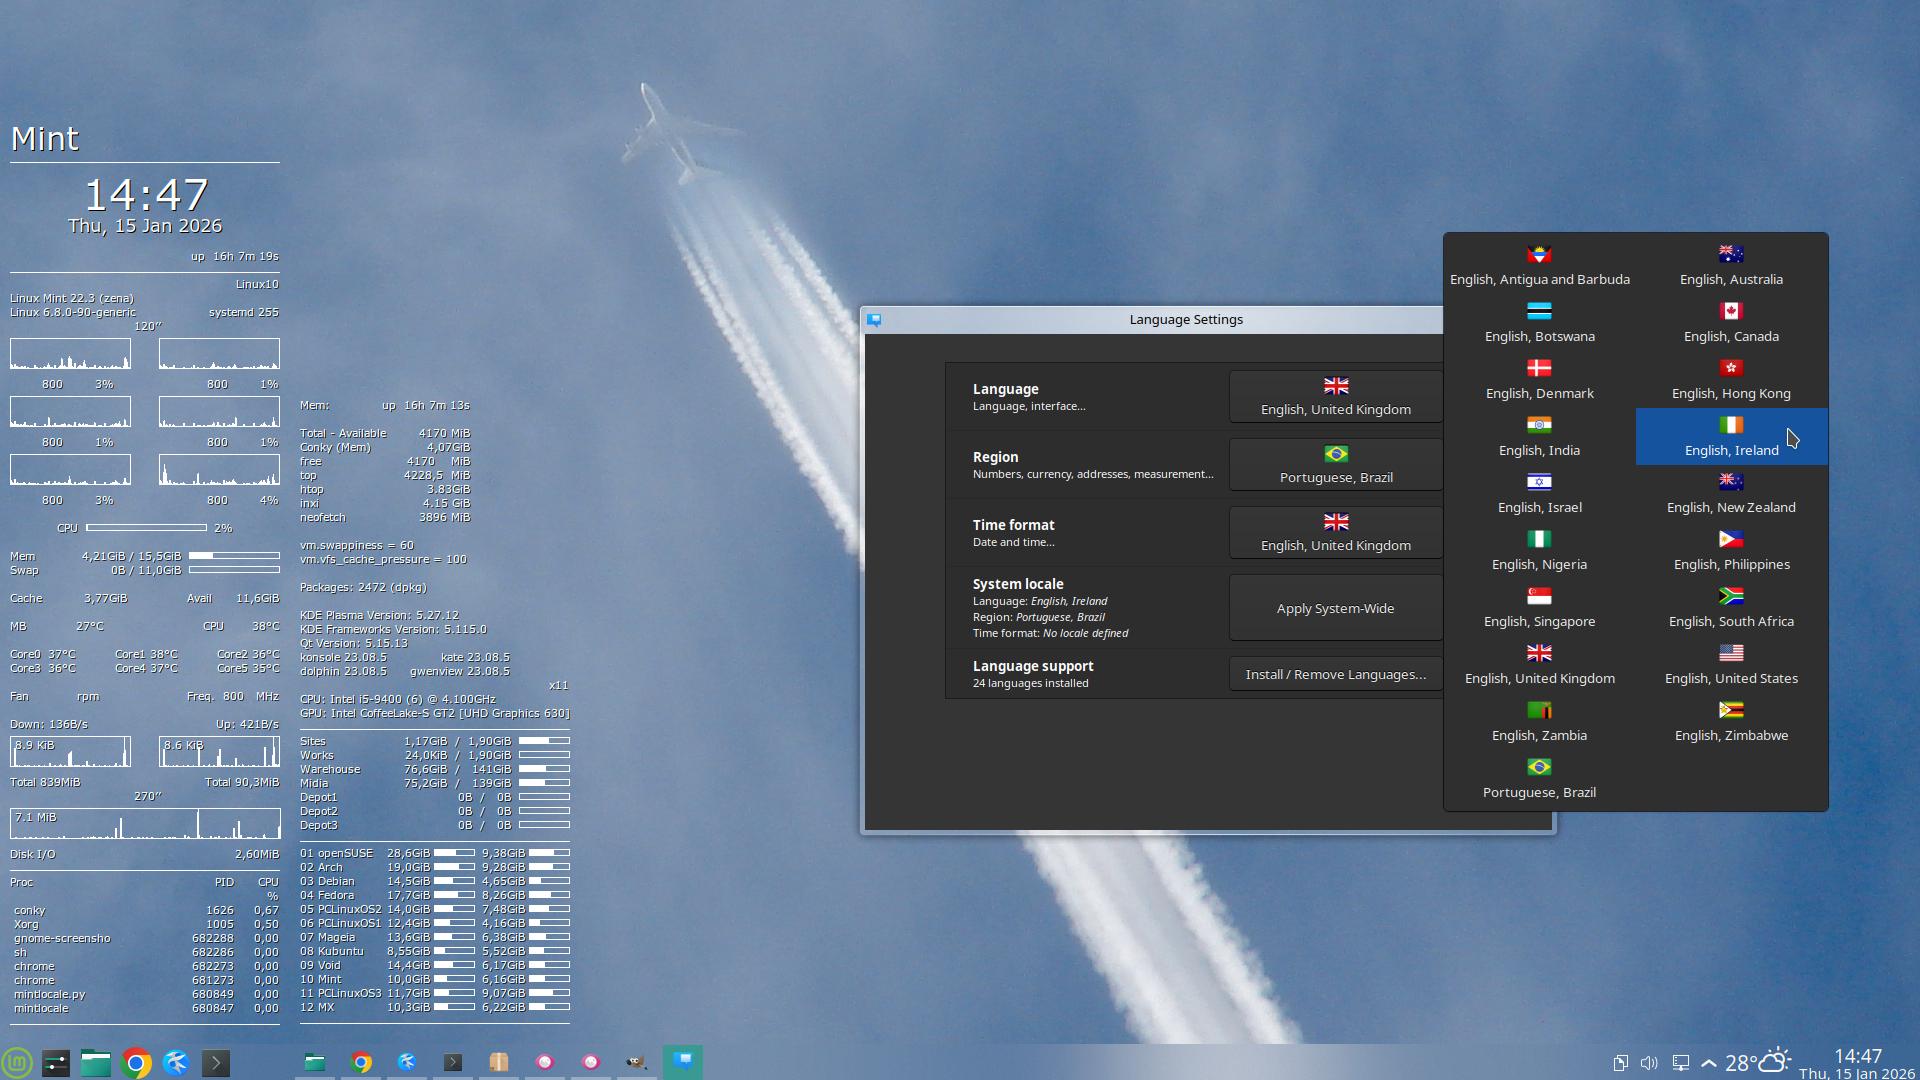Viewport: 1920px width, 1080px height.
Task: Open the Language selector showing English, United Kingdom
Action: [x=1335, y=397]
